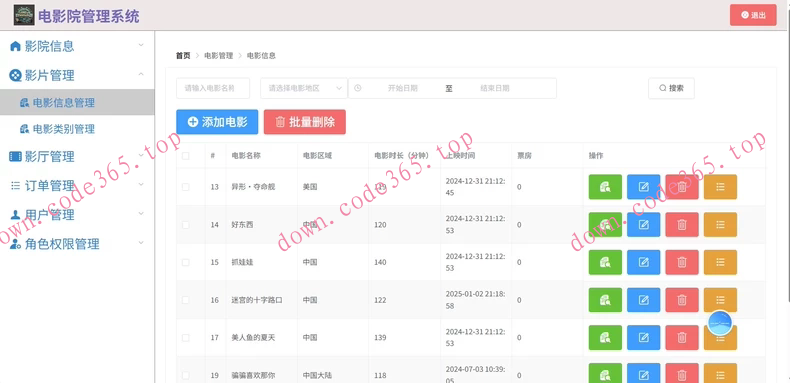Click the 美国 region cell
790x383 pixels.
click(310, 187)
